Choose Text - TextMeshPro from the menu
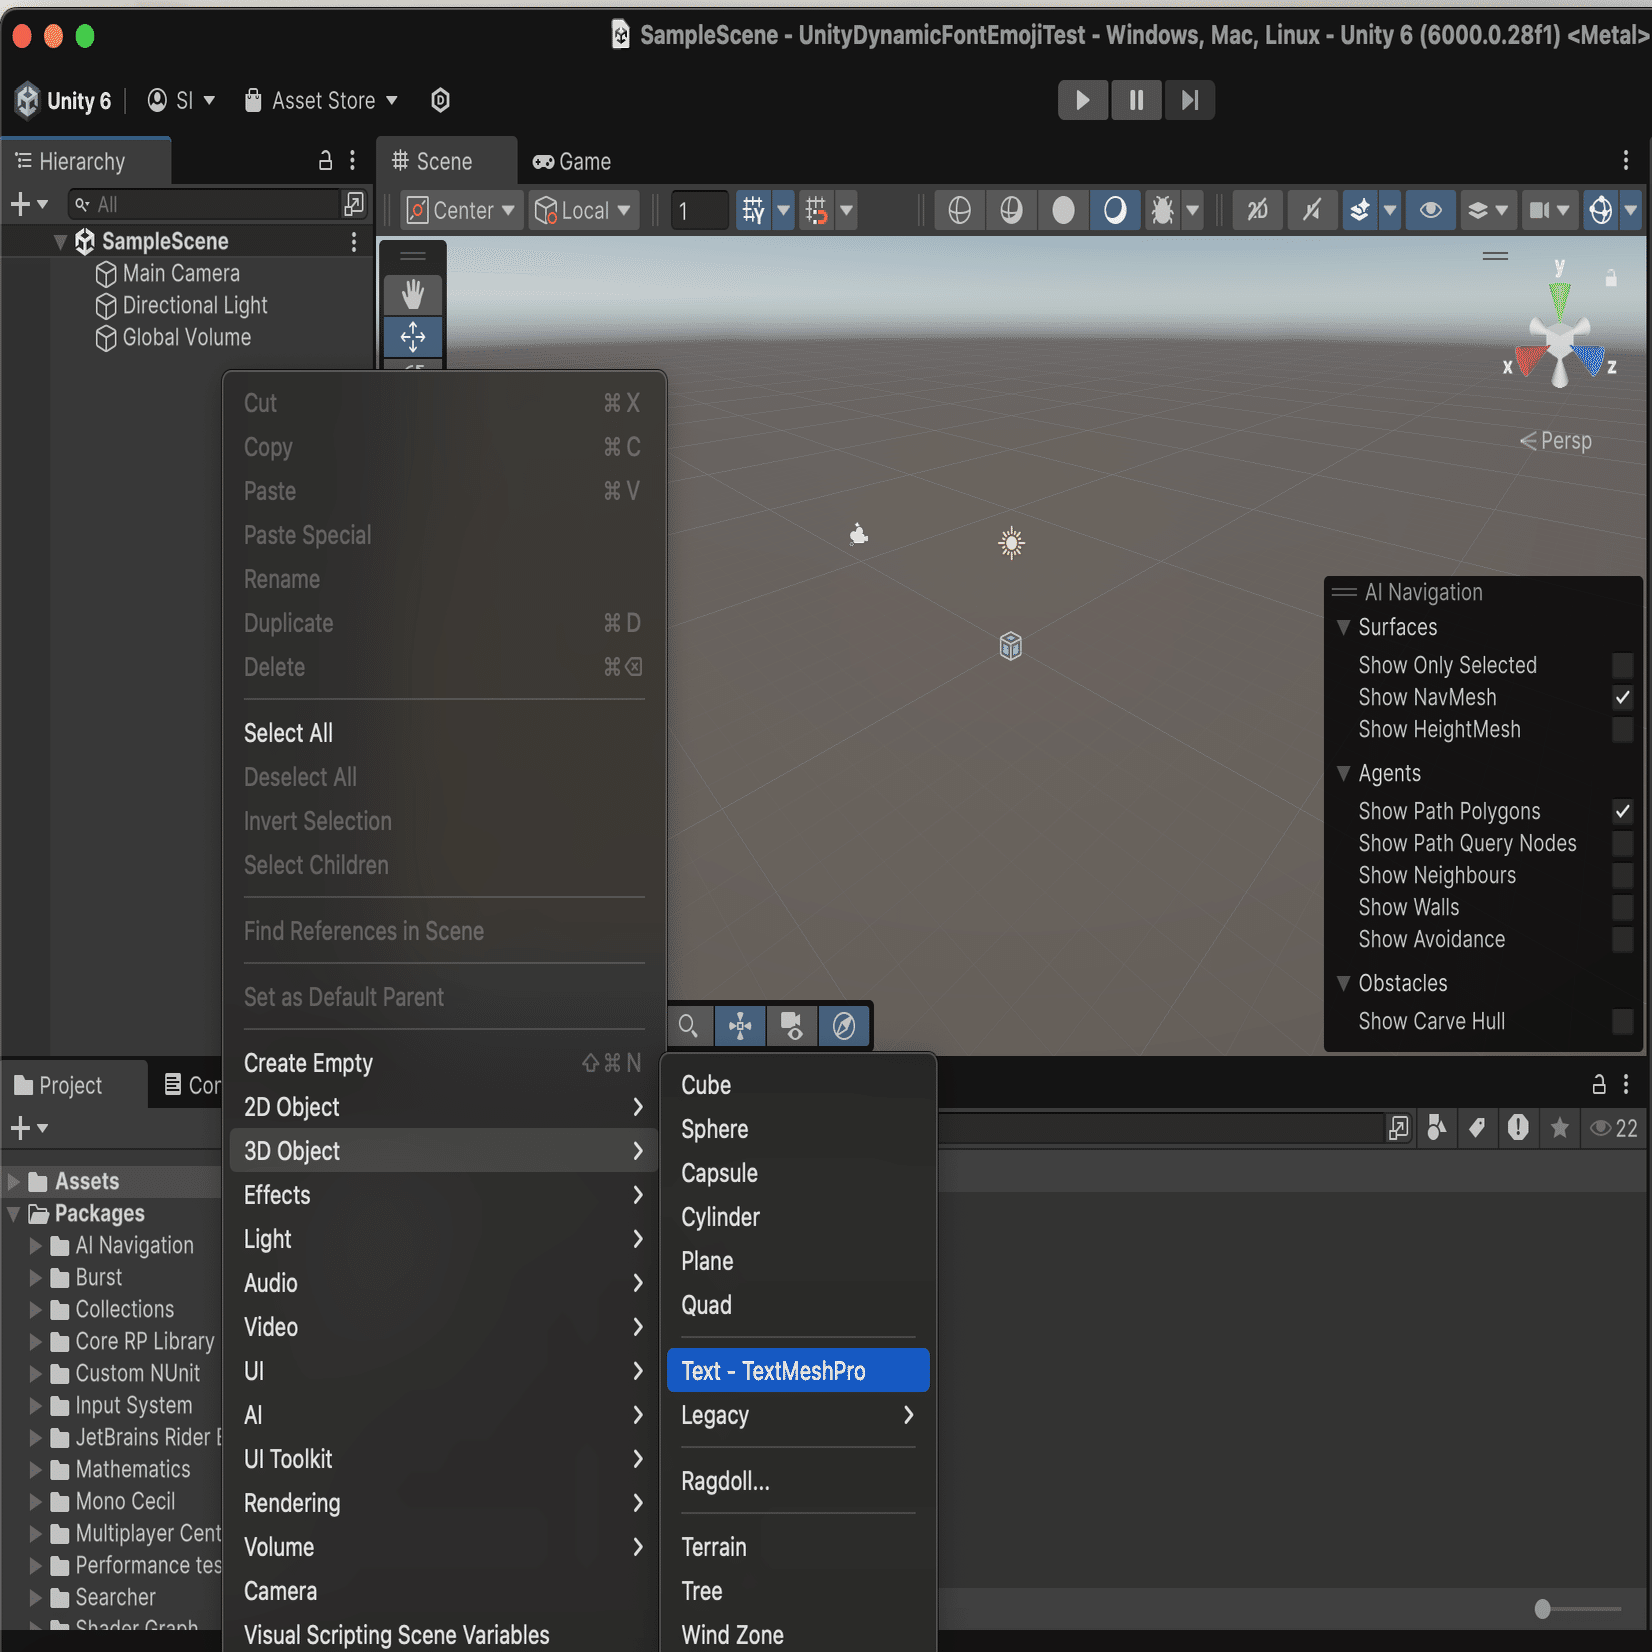 [x=797, y=1370]
